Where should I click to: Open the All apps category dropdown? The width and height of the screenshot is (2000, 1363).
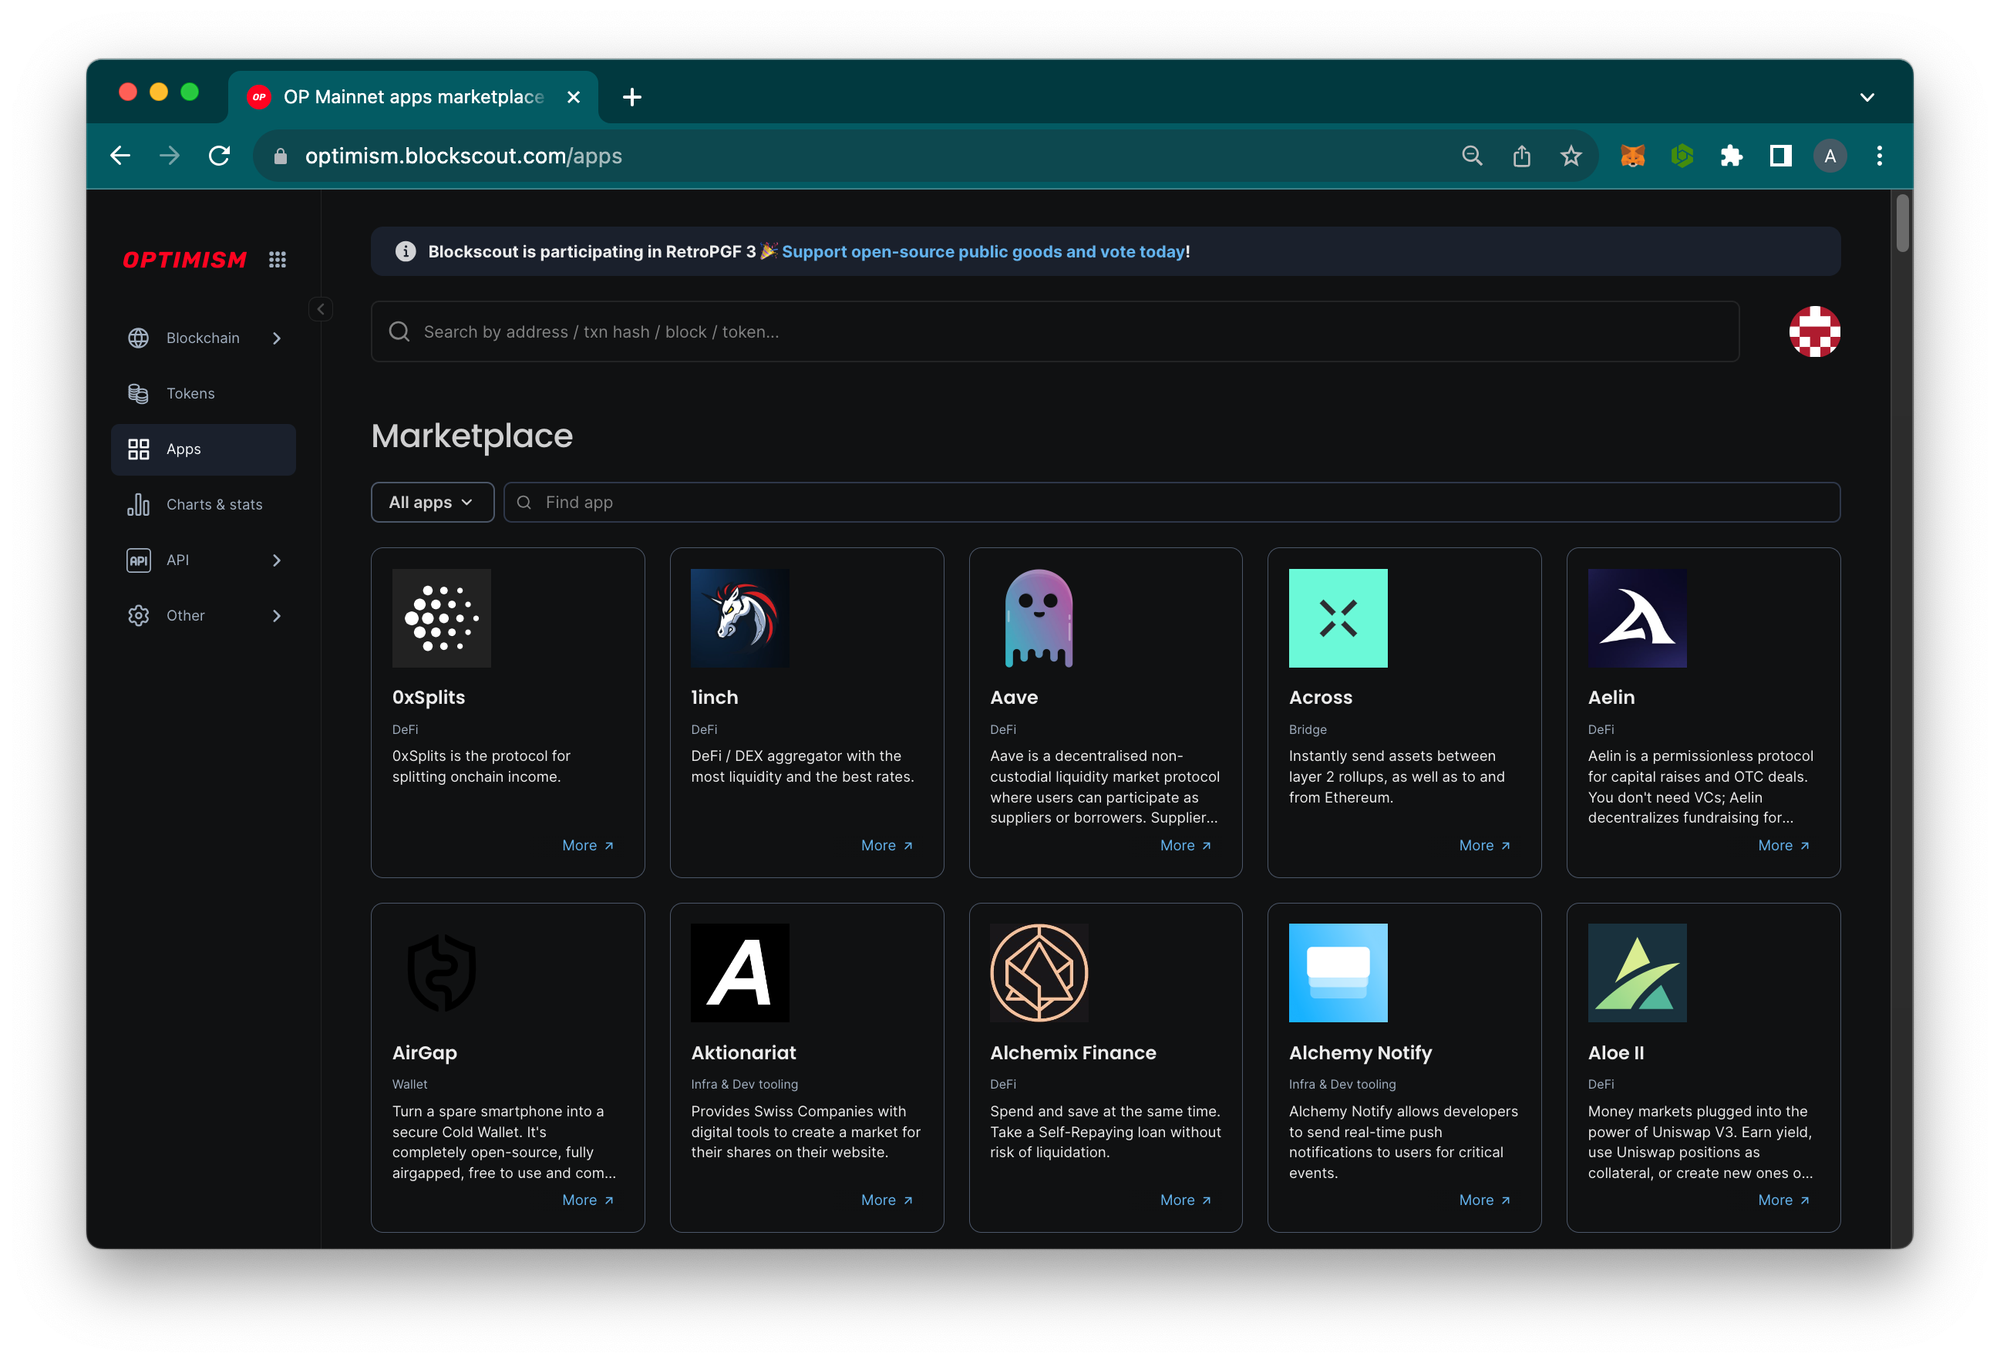point(432,502)
